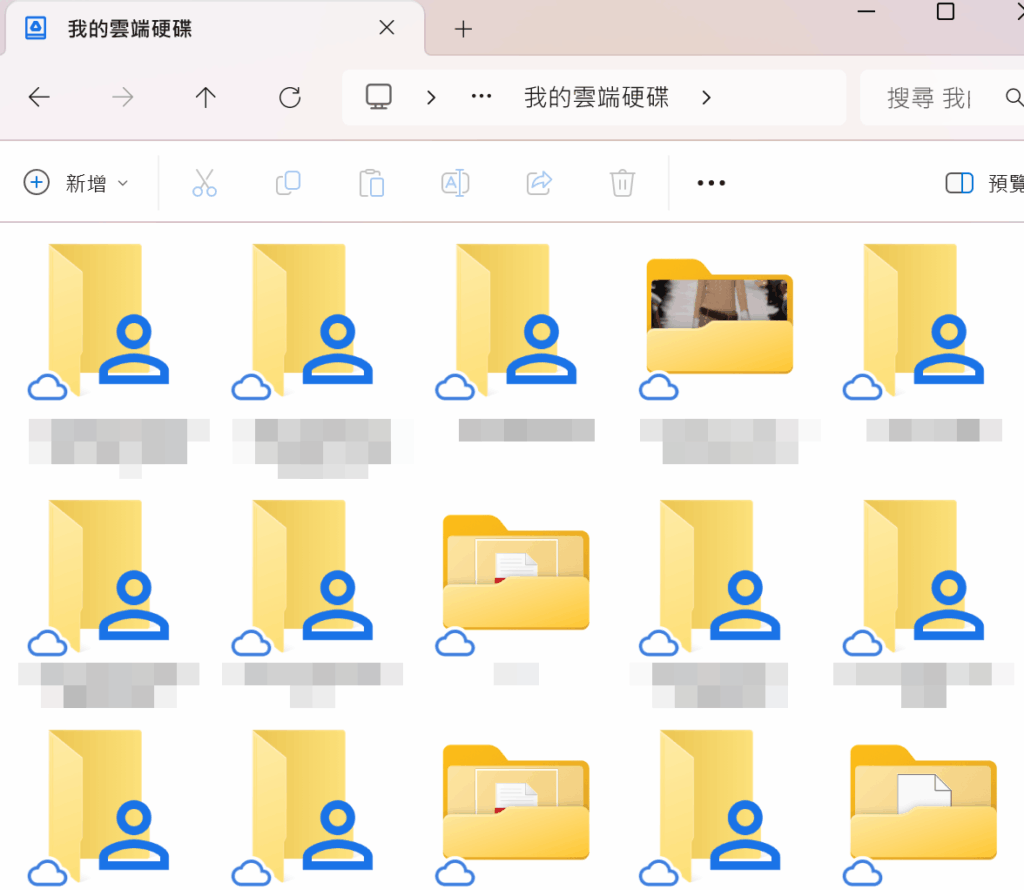Image resolution: width=1024 pixels, height=890 pixels.
Task: Open the See more ellipsis menu
Action: point(710,182)
